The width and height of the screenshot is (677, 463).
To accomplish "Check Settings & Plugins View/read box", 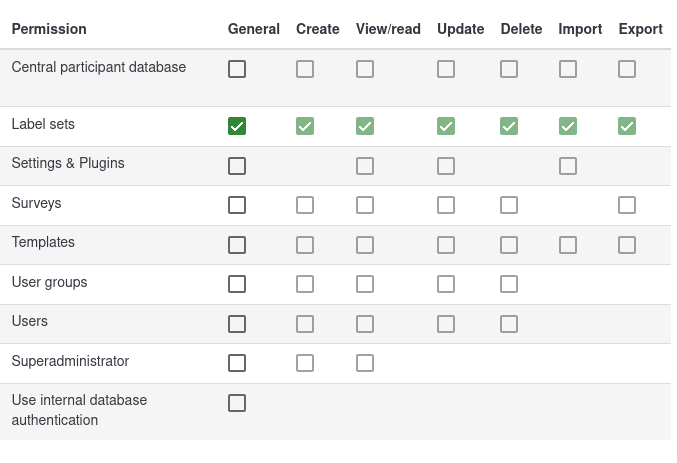I will click(365, 166).
